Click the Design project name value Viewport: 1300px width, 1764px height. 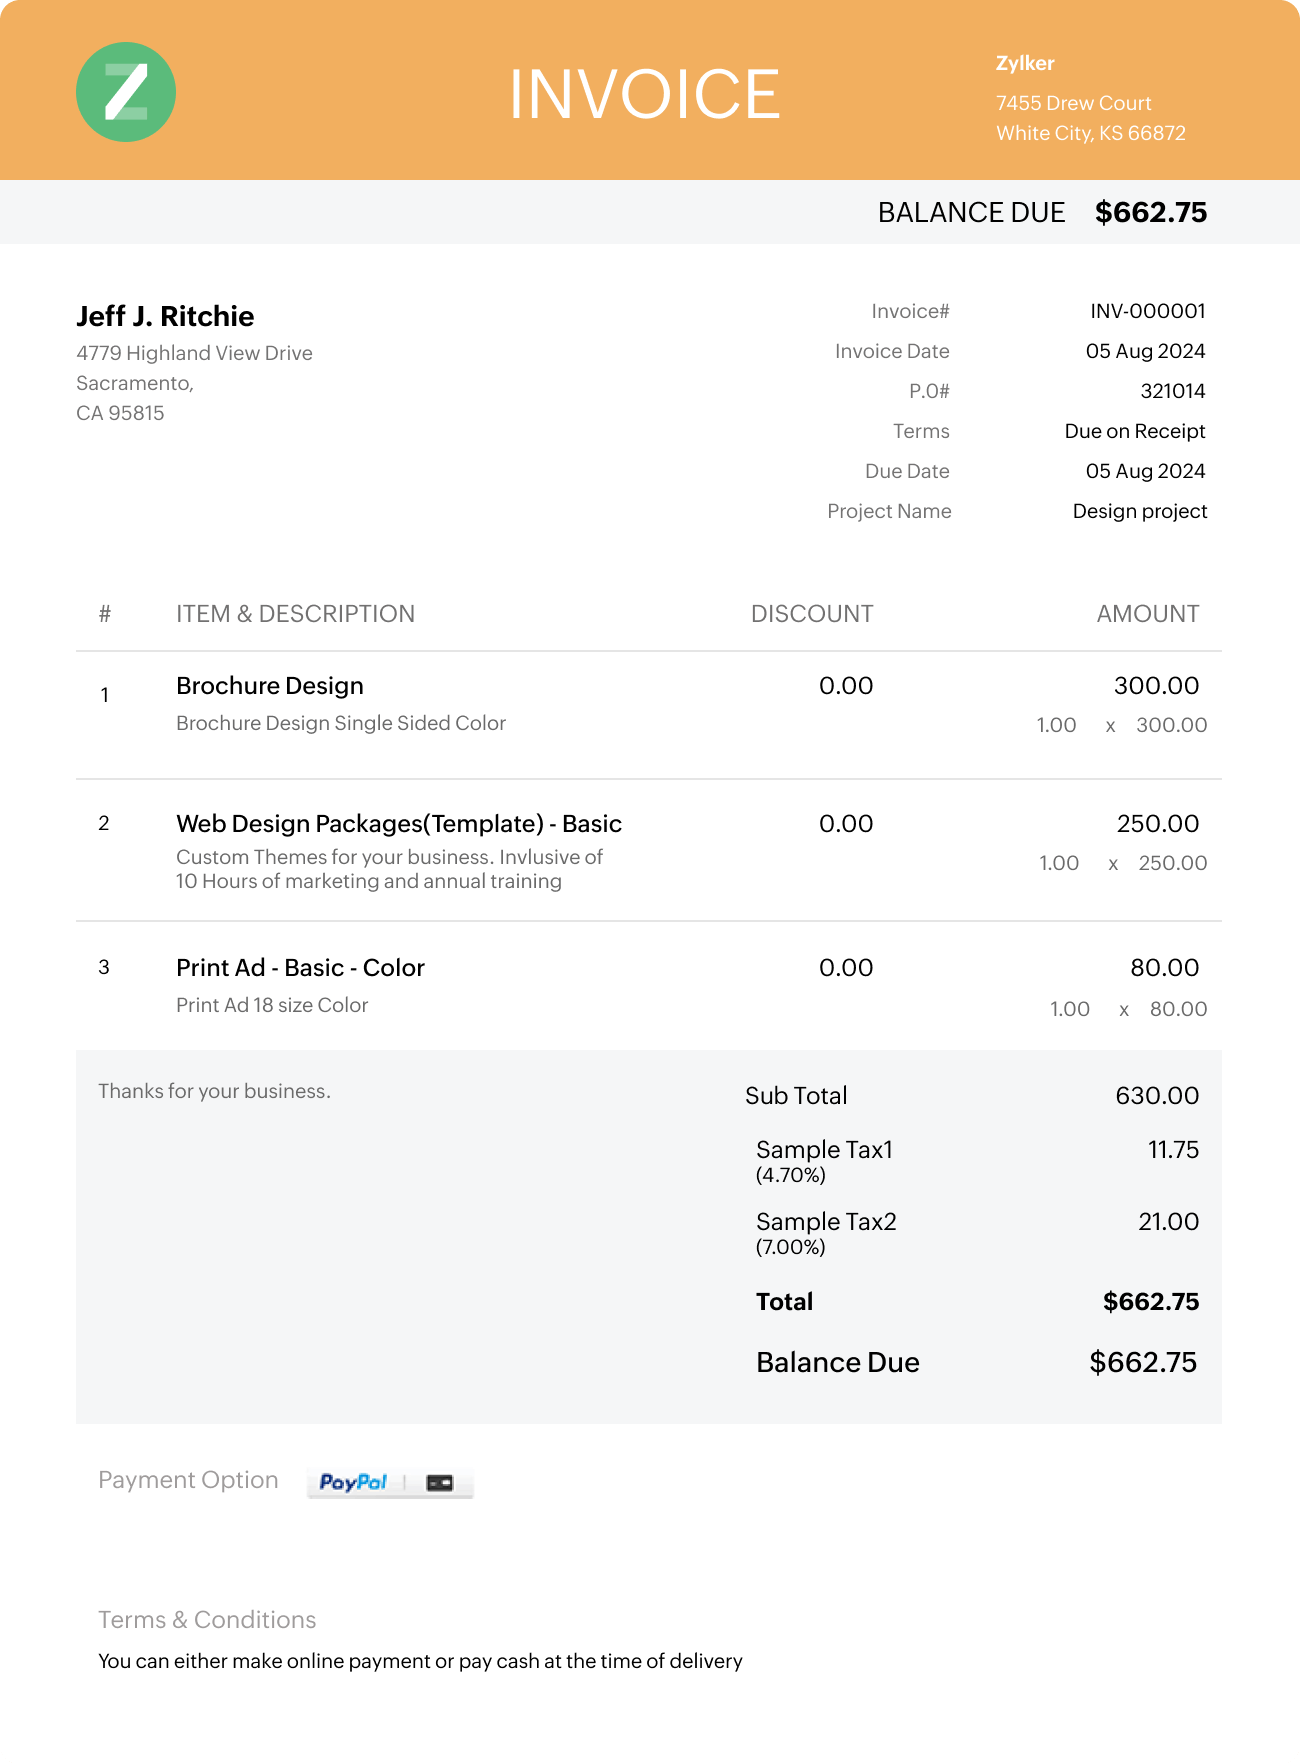1140,511
